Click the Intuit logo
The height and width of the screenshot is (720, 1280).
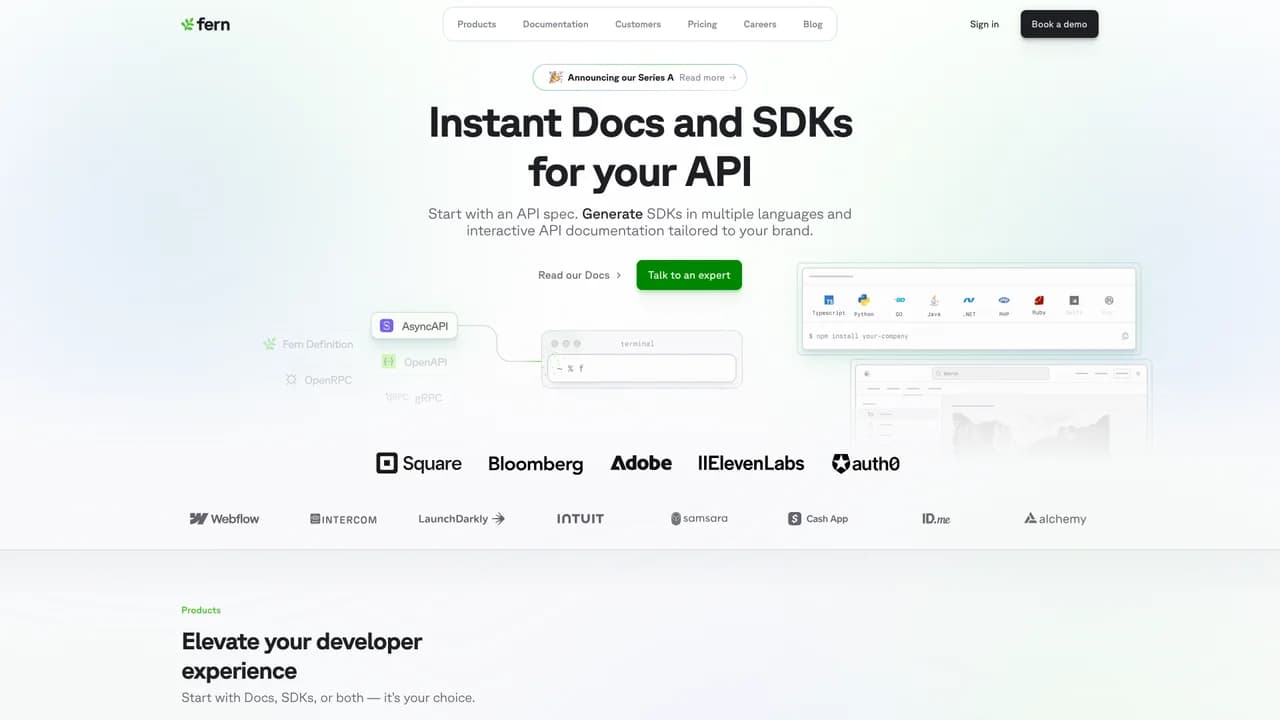pyautogui.click(x=580, y=519)
